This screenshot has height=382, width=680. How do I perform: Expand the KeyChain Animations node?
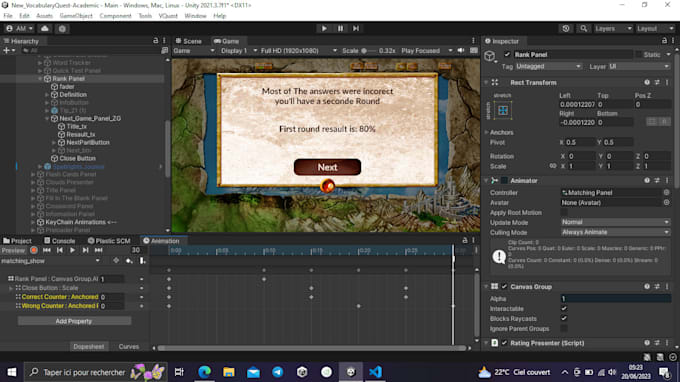(x=33, y=222)
